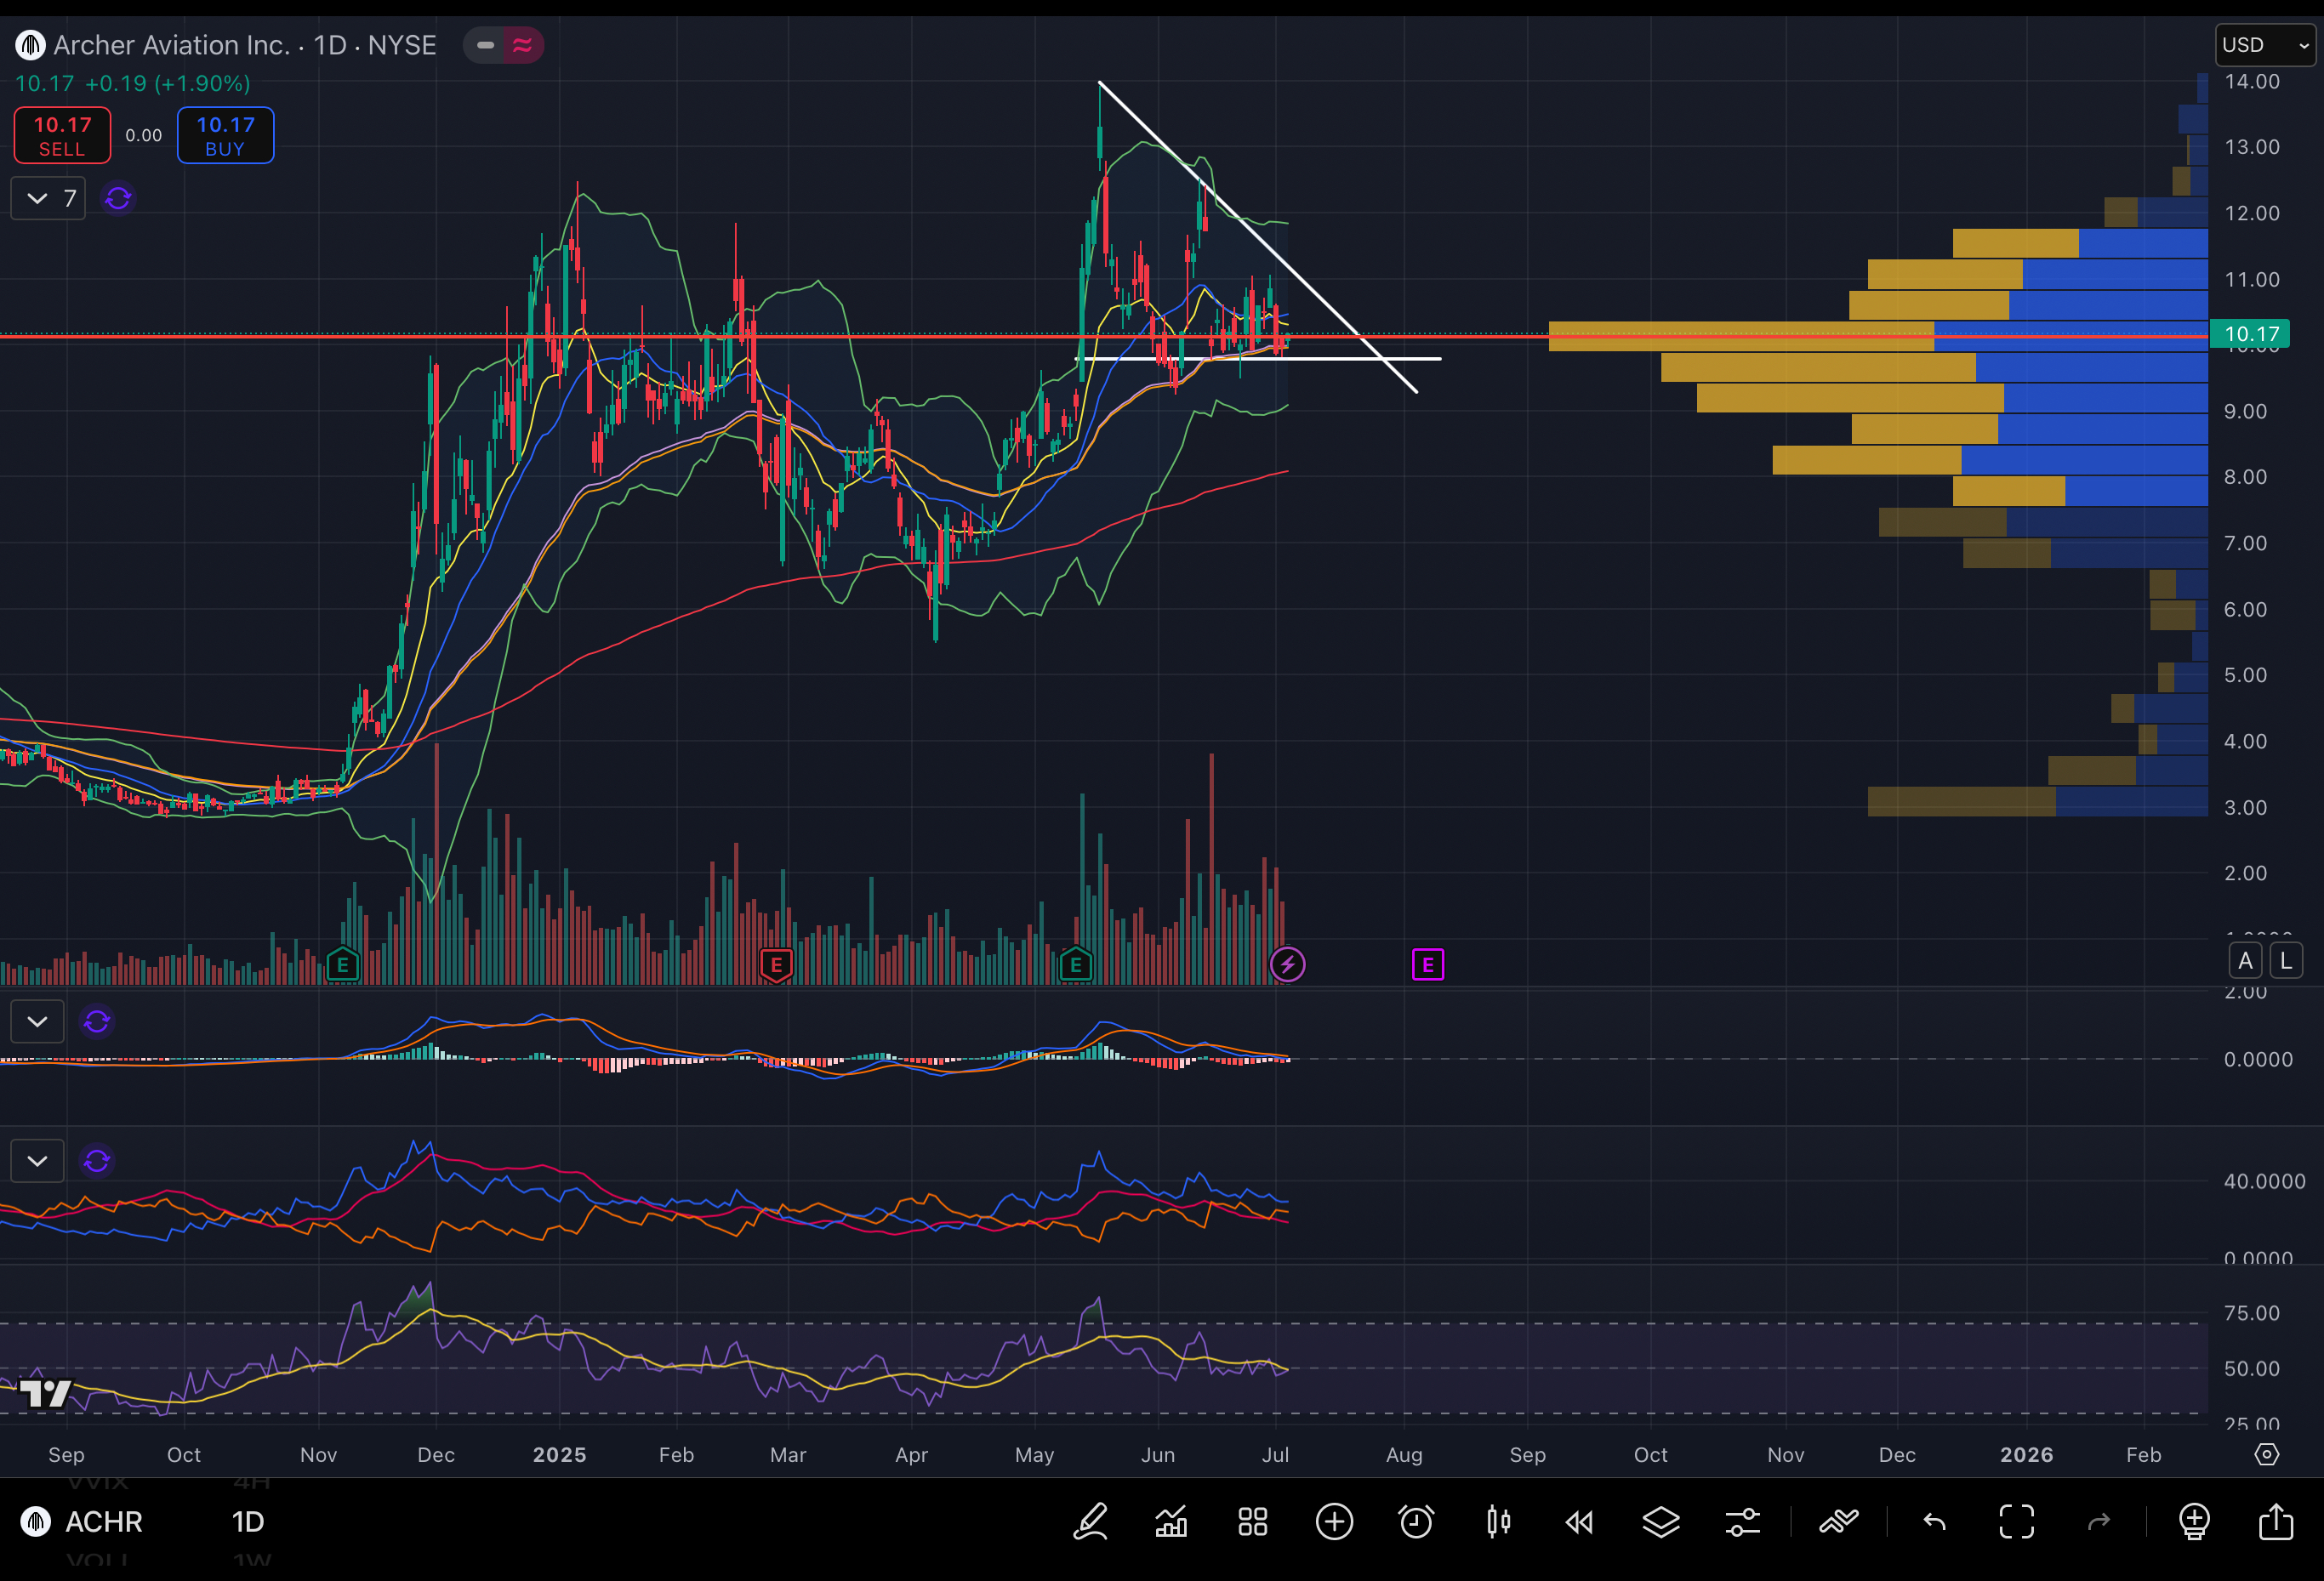Click the multi-line indicator templates icon
The width and height of the screenshot is (2324, 1581).
pyautogui.click(x=1838, y=1522)
